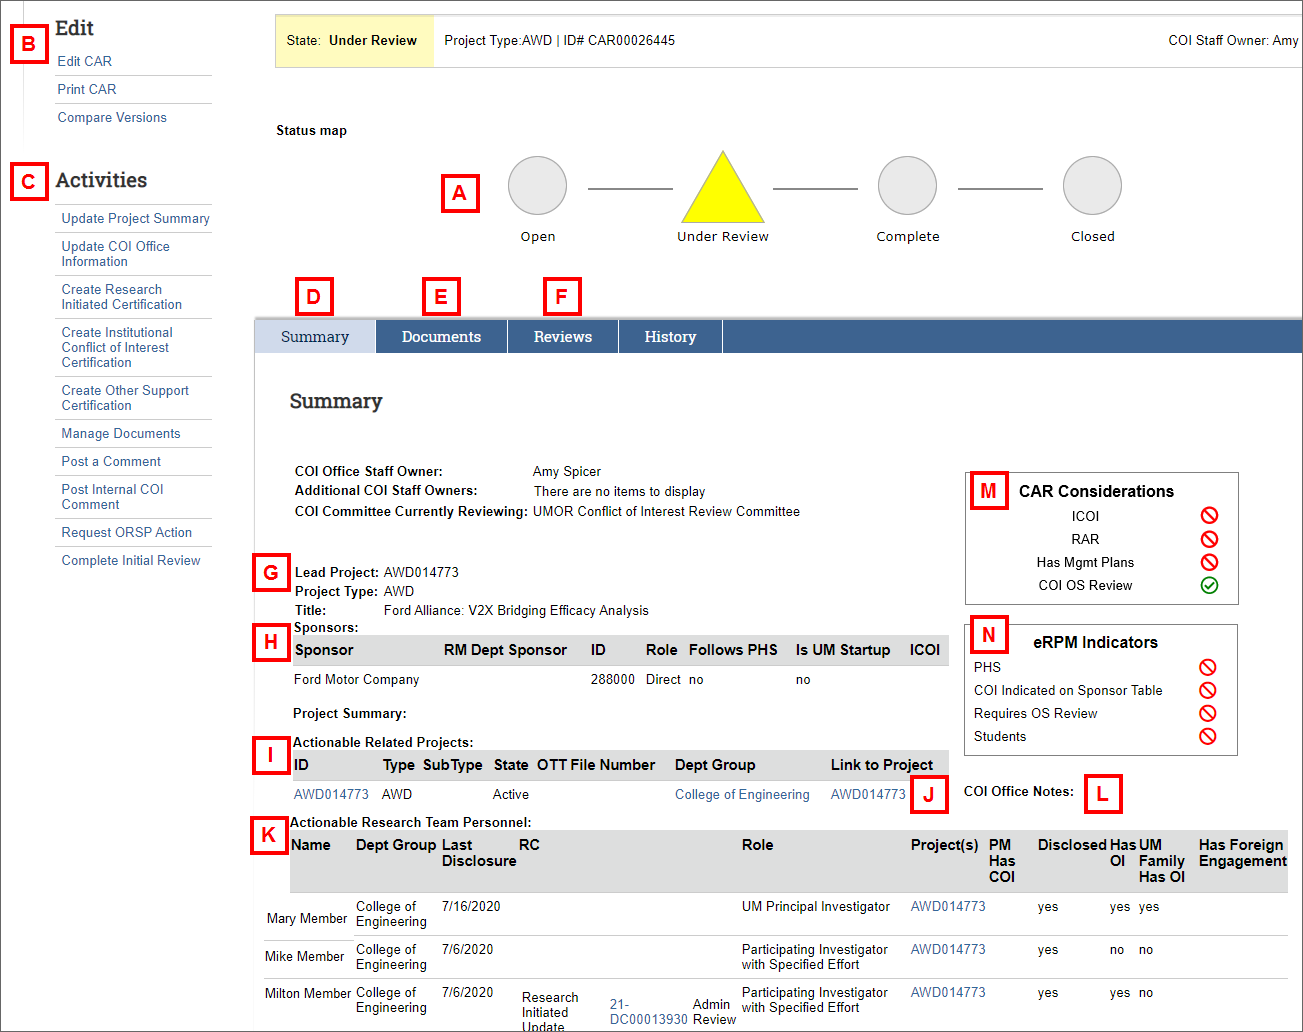This screenshot has height=1032, width=1303.
Task: Open the College of Engineering department link
Action: 742,794
